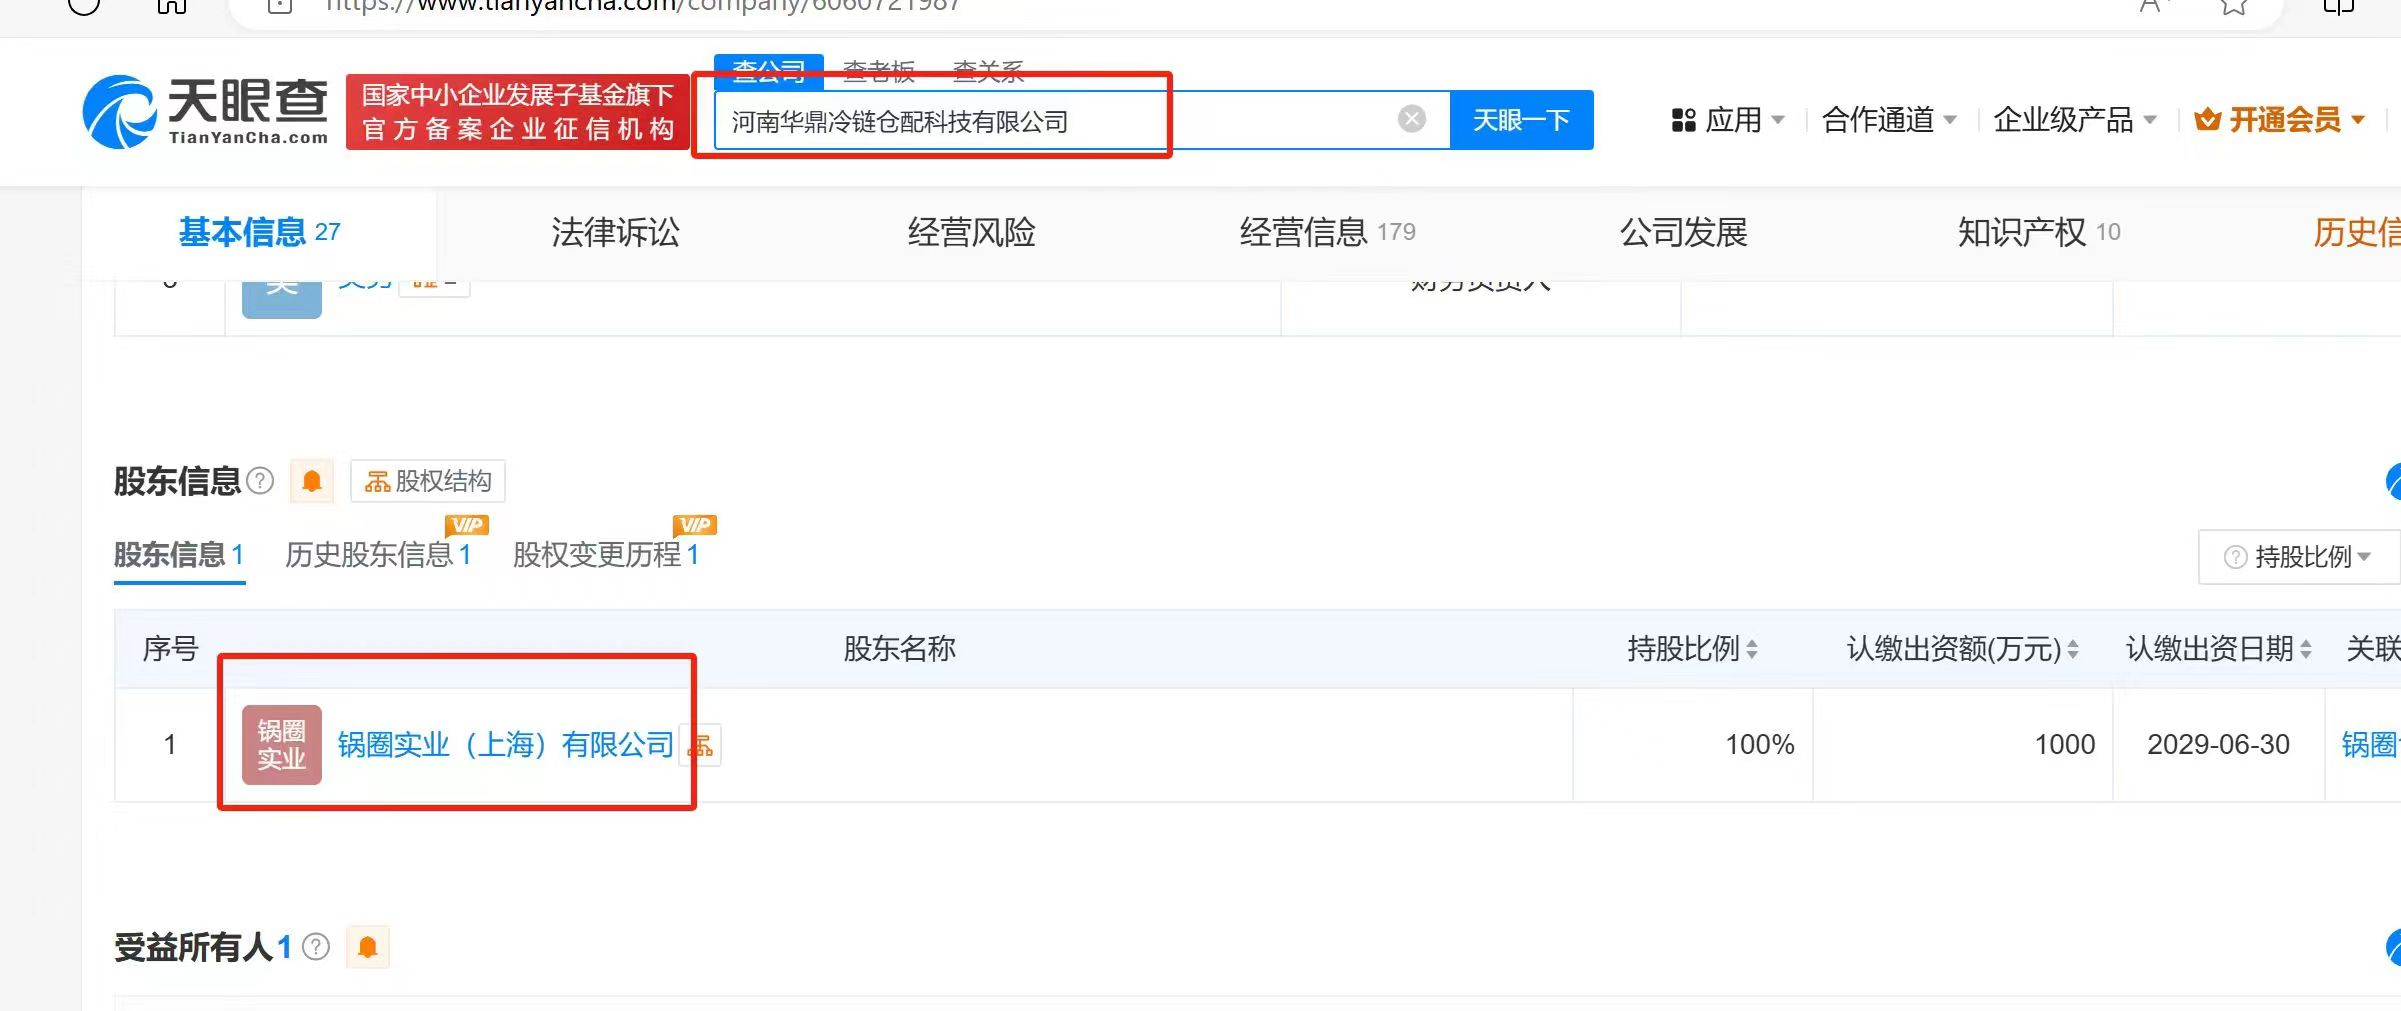Click the TianYanCha logo

point(205,112)
